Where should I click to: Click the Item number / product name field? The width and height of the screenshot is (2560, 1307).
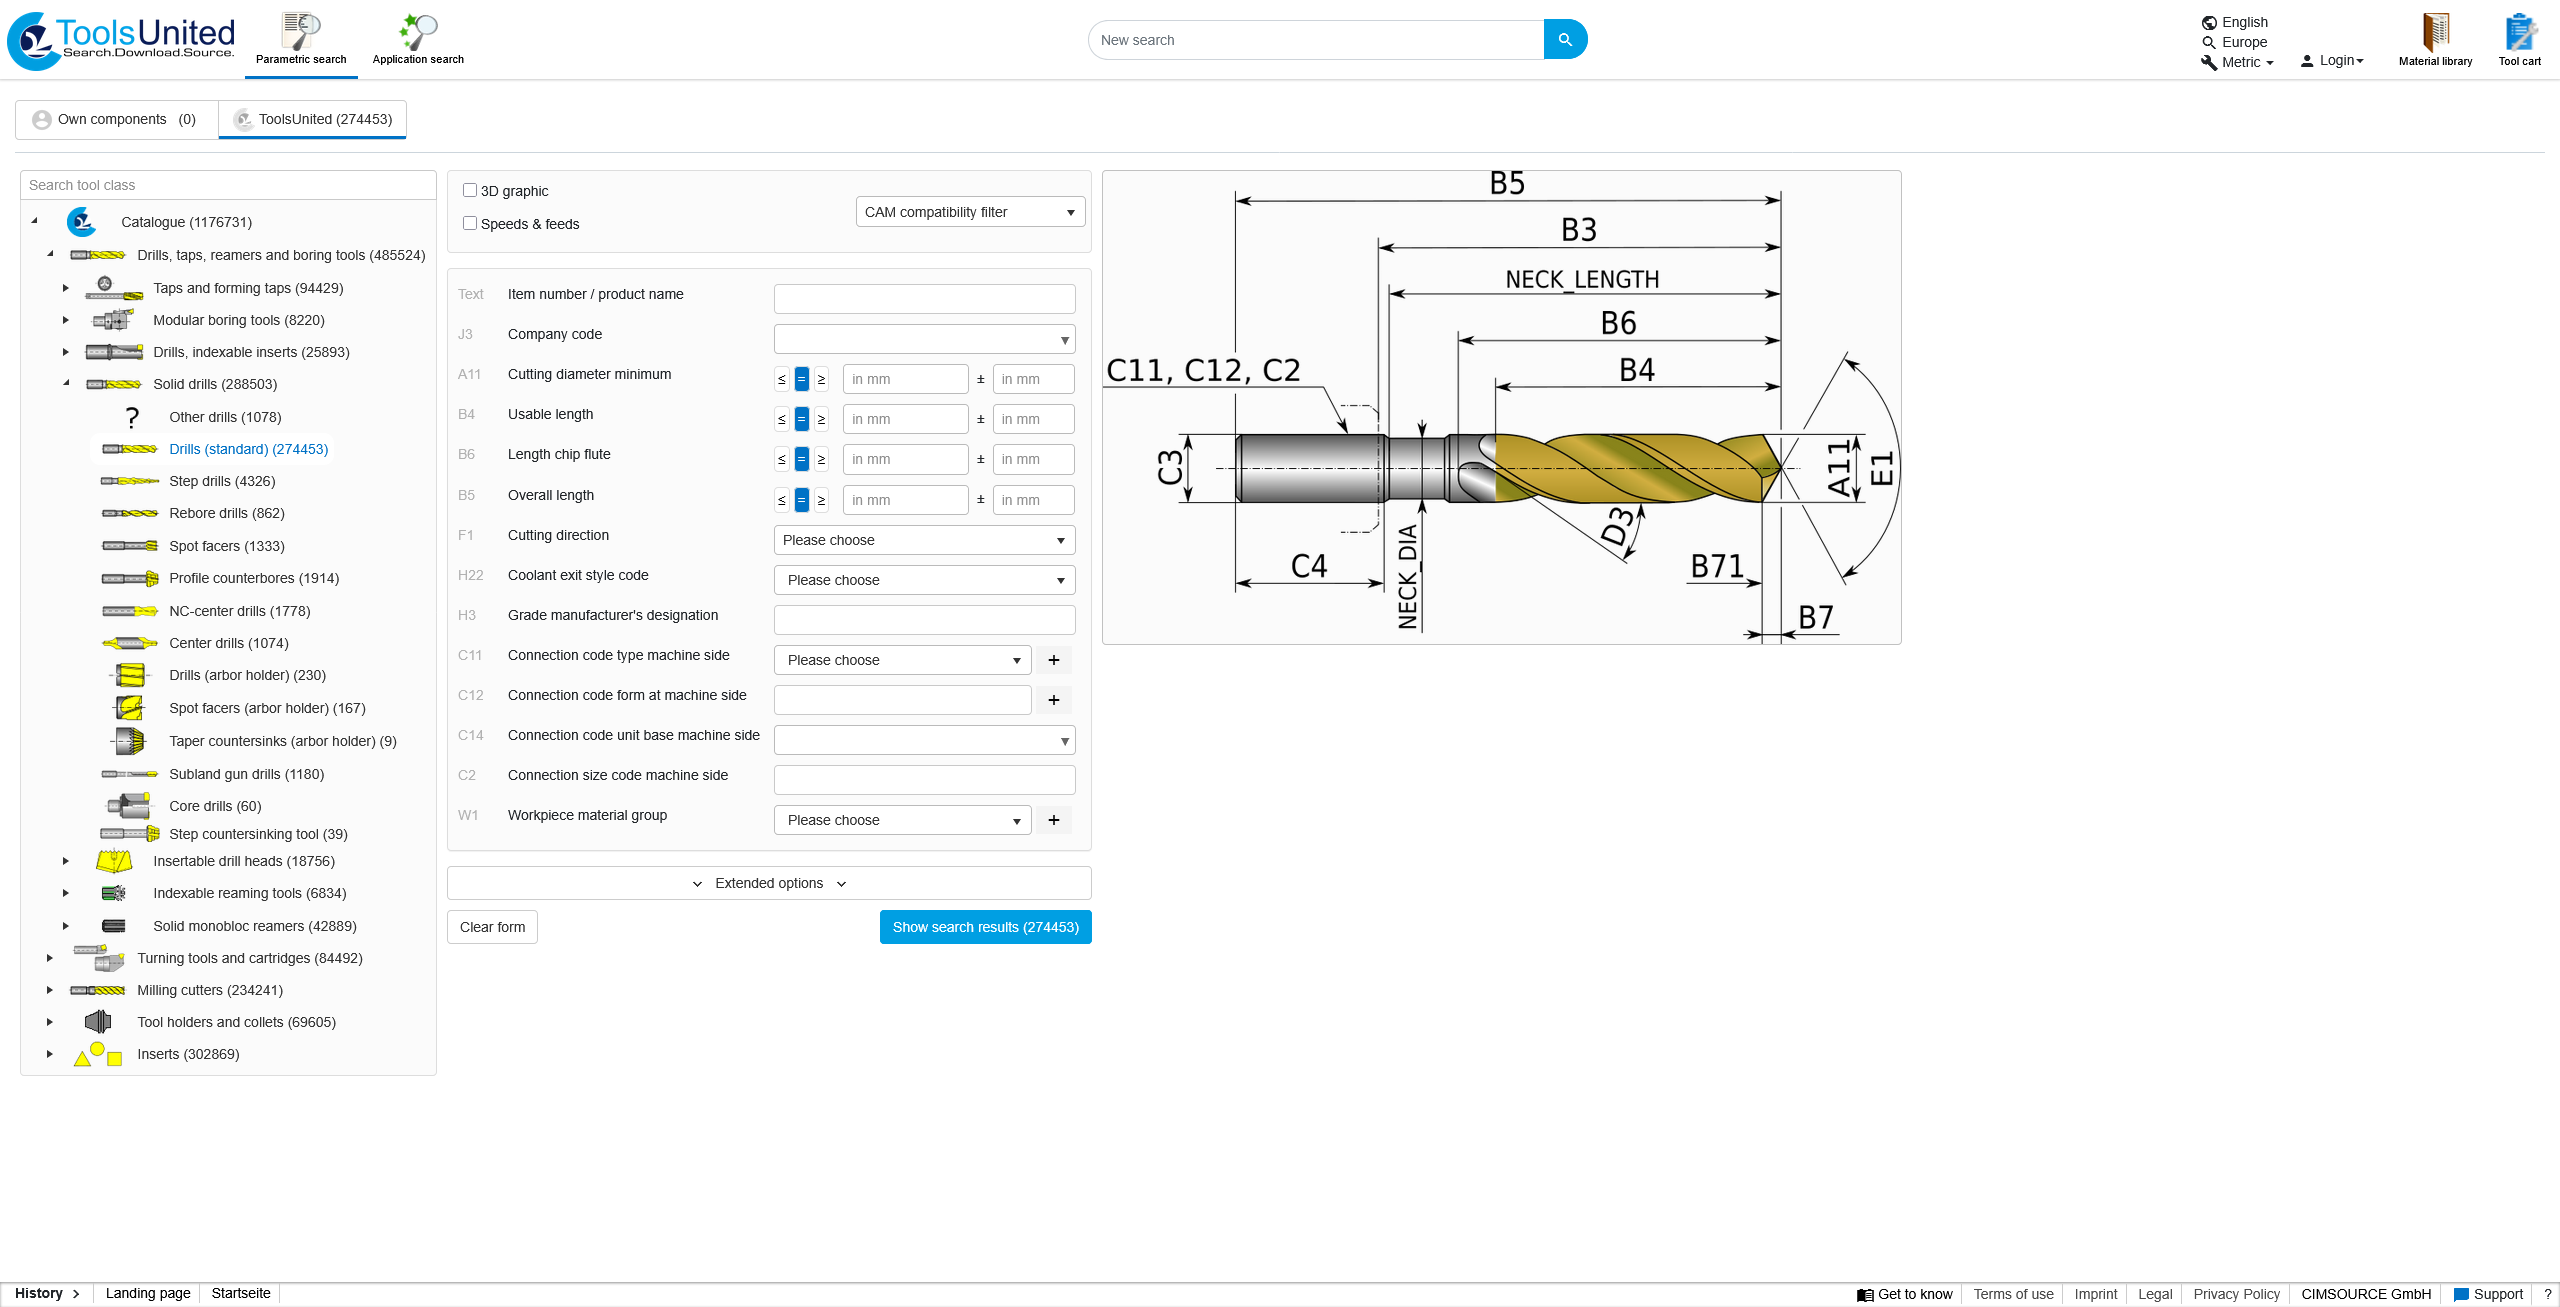coord(924,298)
